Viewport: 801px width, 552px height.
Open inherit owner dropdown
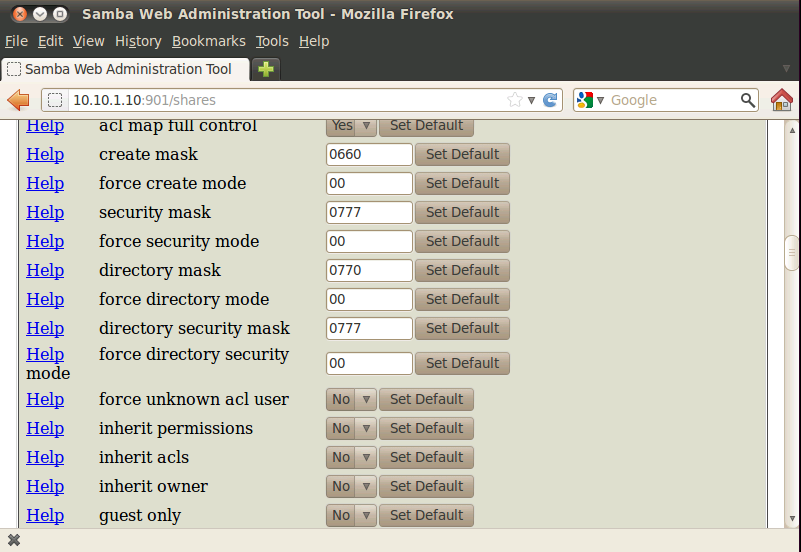click(x=351, y=487)
